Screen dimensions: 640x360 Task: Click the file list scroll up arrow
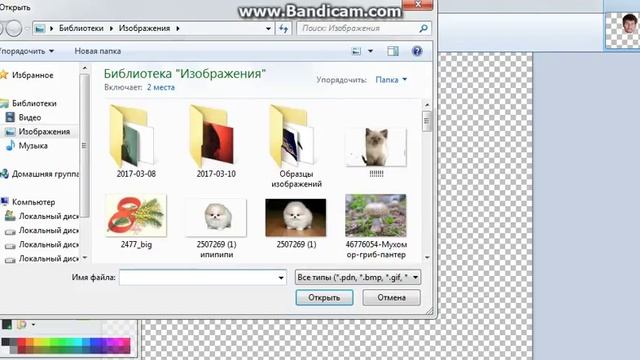427,105
